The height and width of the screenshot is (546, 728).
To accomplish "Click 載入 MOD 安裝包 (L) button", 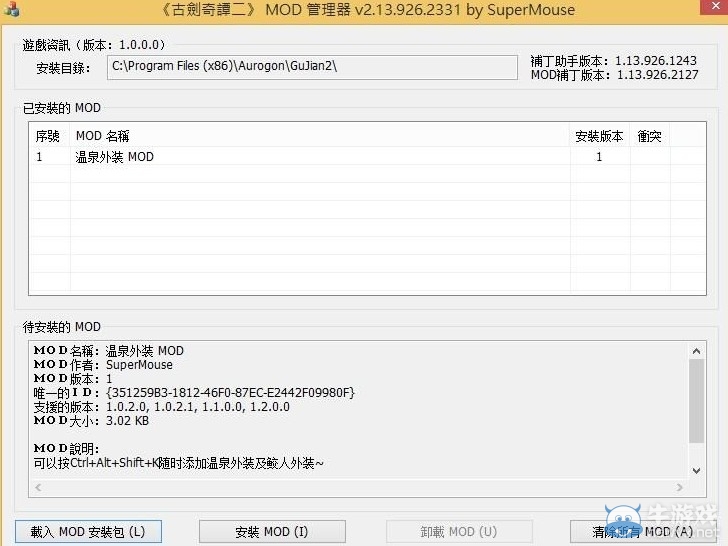I will (88, 531).
